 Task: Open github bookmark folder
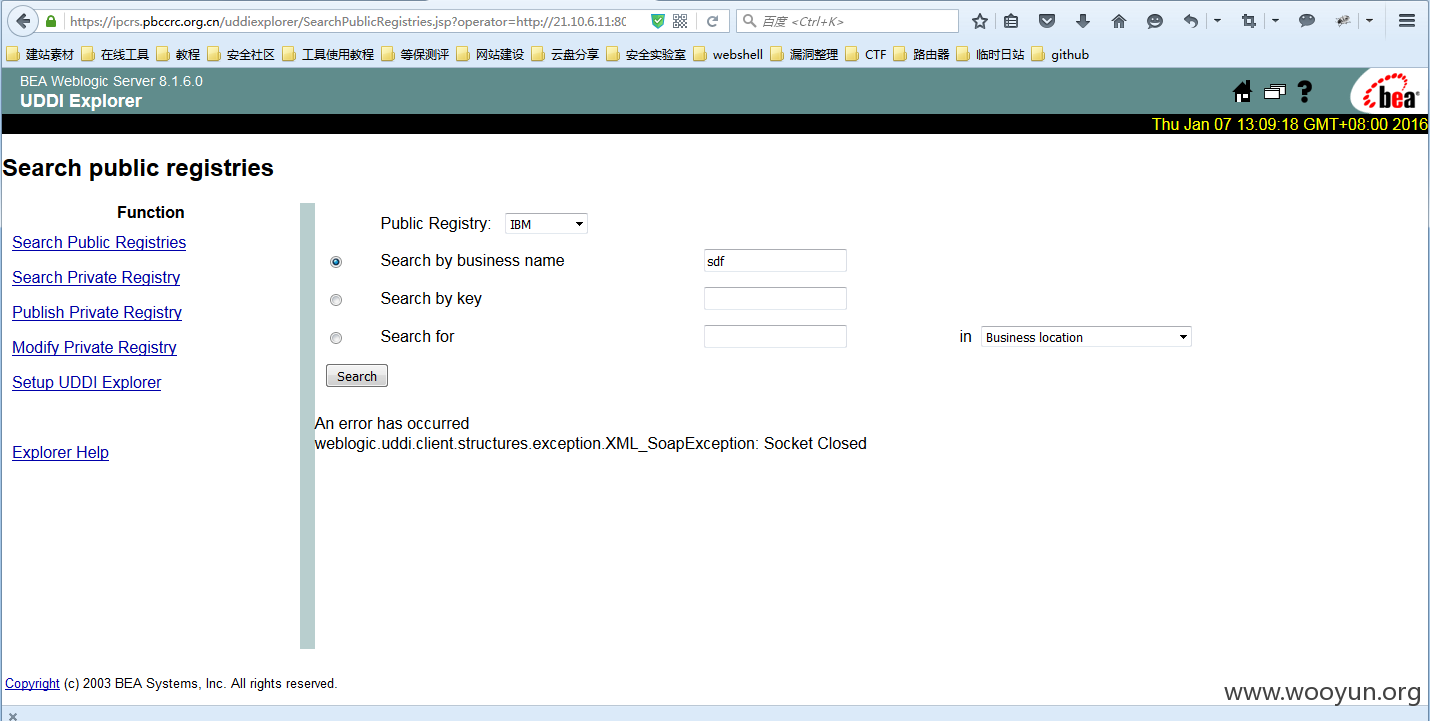coord(1060,54)
